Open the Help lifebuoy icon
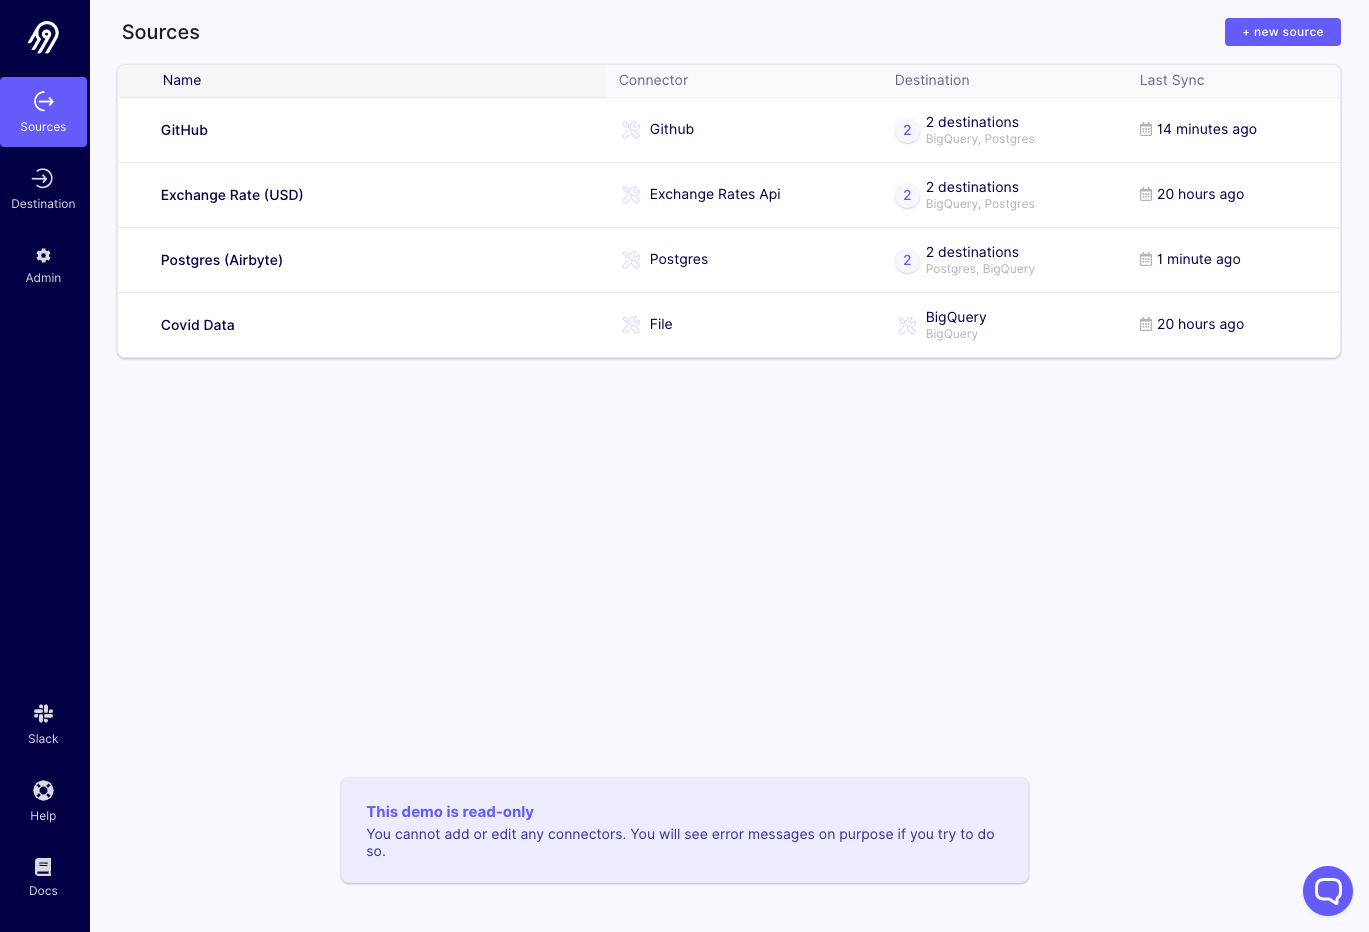This screenshot has width=1369, height=932. click(x=43, y=791)
